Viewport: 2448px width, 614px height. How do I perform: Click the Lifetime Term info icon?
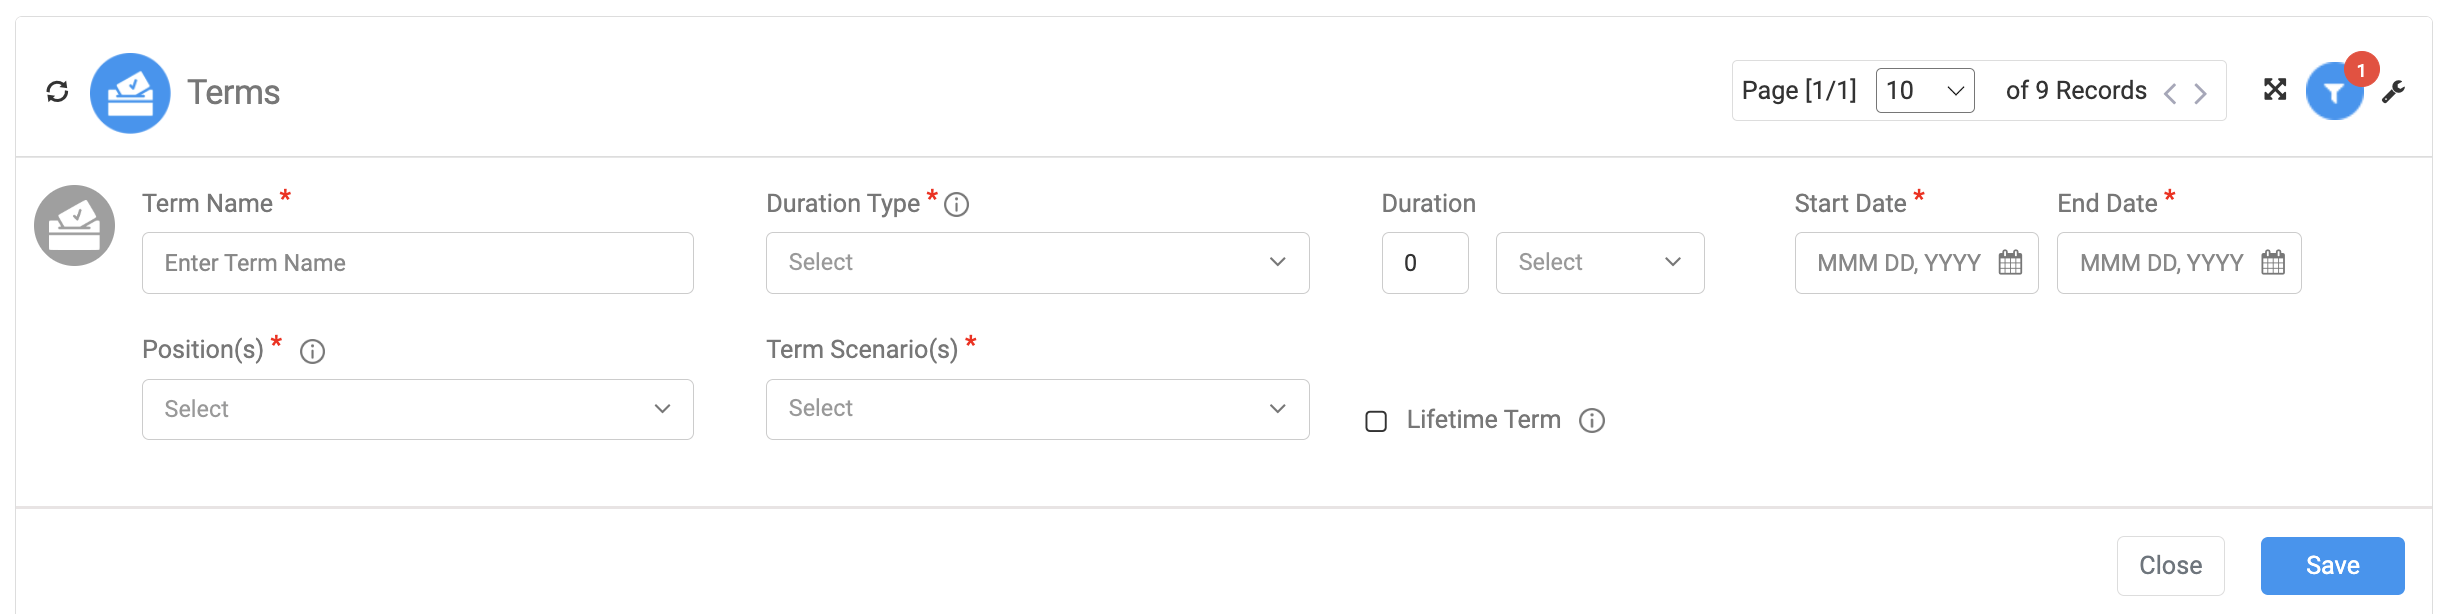pyautogui.click(x=1592, y=421)
